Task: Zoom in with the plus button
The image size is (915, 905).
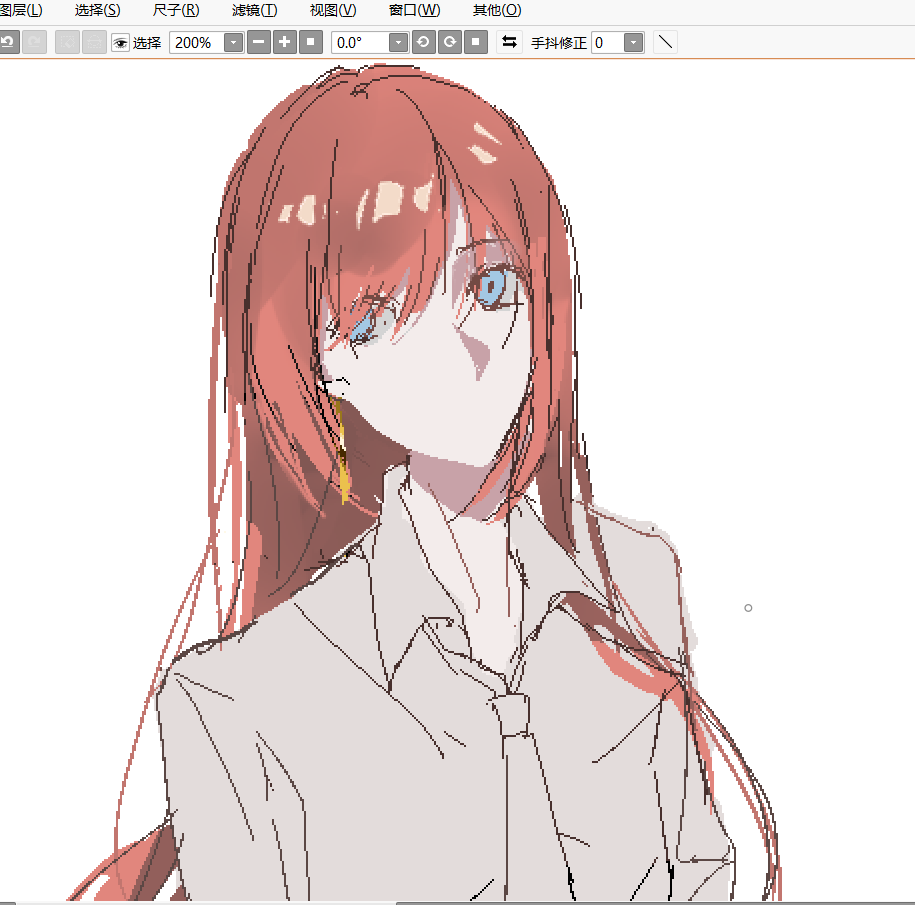Action: click(285, 43)
